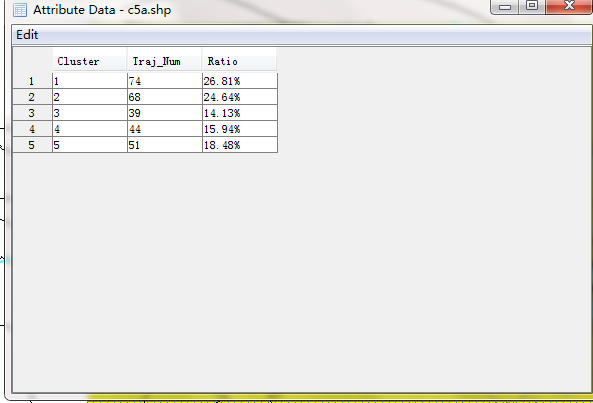The height and width of the screenshot is (403, 593).
Task: Click the Cluster cell in row 5
Action: pyautogui.click(x=90, y=145)
